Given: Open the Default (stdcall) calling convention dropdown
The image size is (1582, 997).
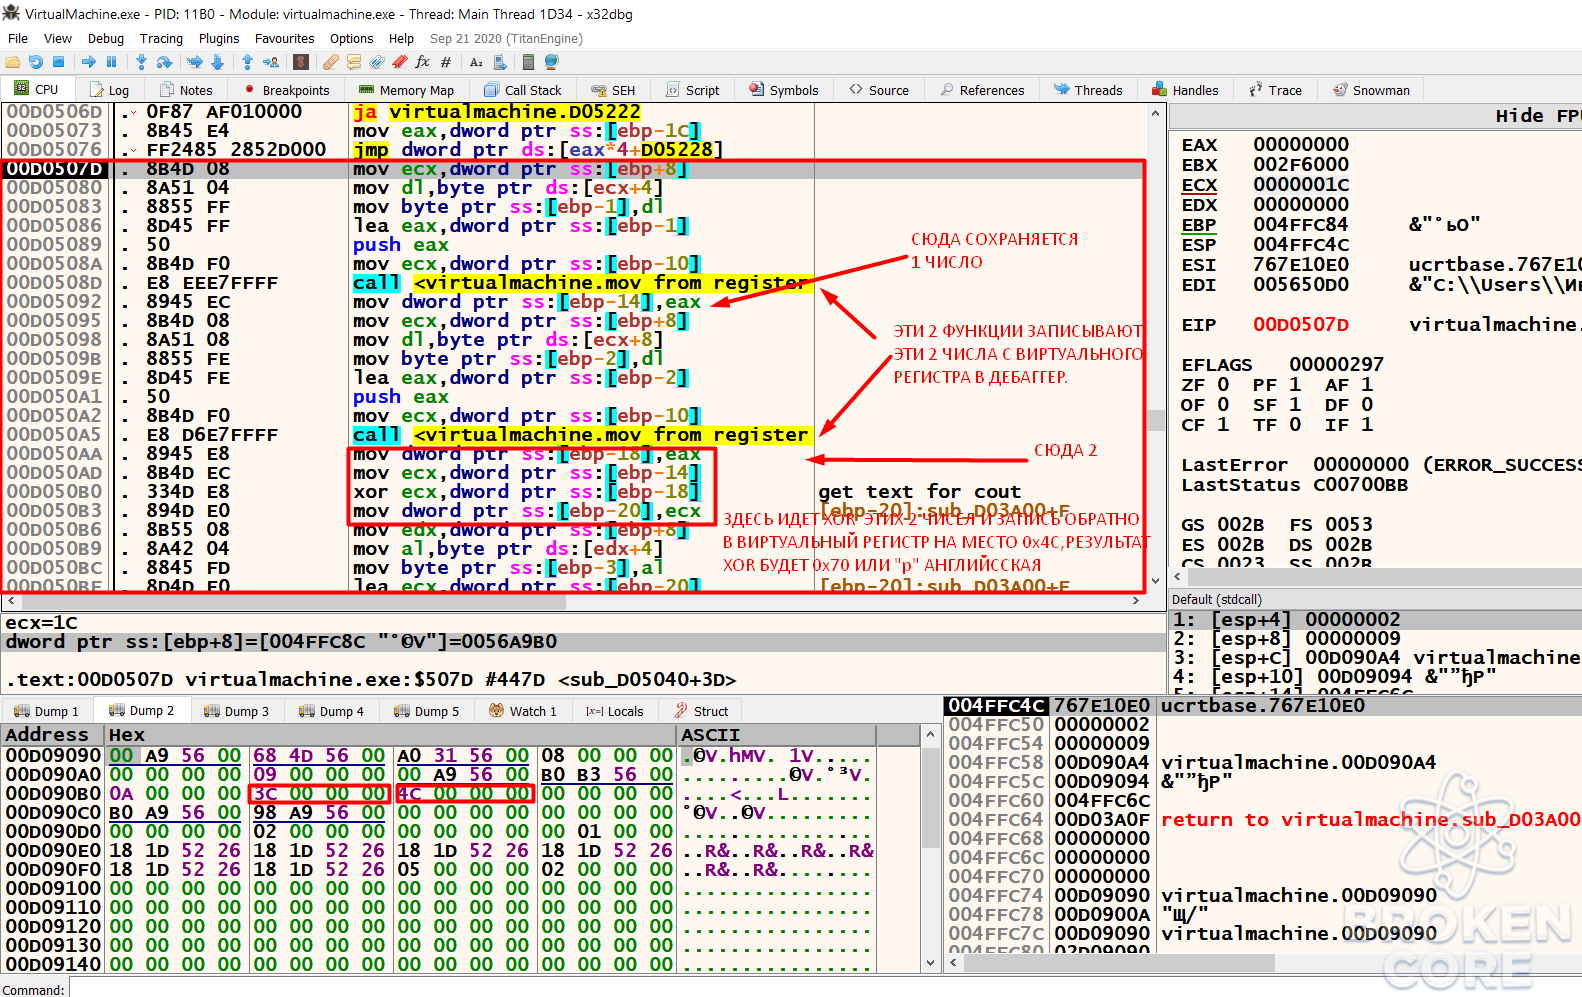Looking at the screenshot, I should tap(1376, 599).
